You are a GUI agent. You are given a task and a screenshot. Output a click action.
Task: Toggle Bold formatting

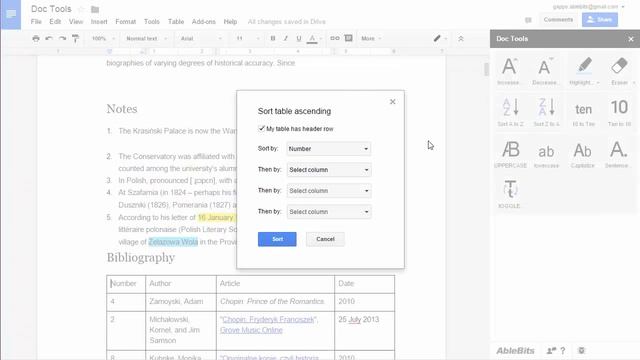(x=273, y=38)
